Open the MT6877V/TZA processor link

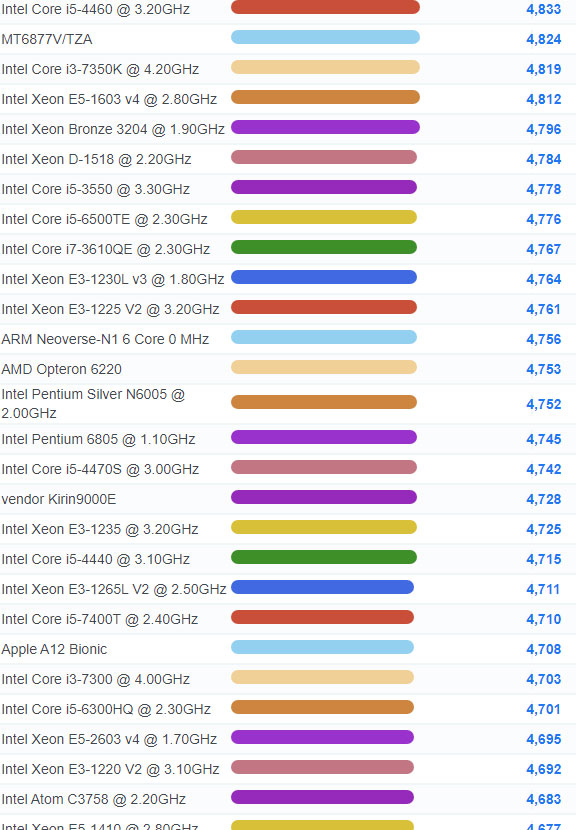pos(47,39)
